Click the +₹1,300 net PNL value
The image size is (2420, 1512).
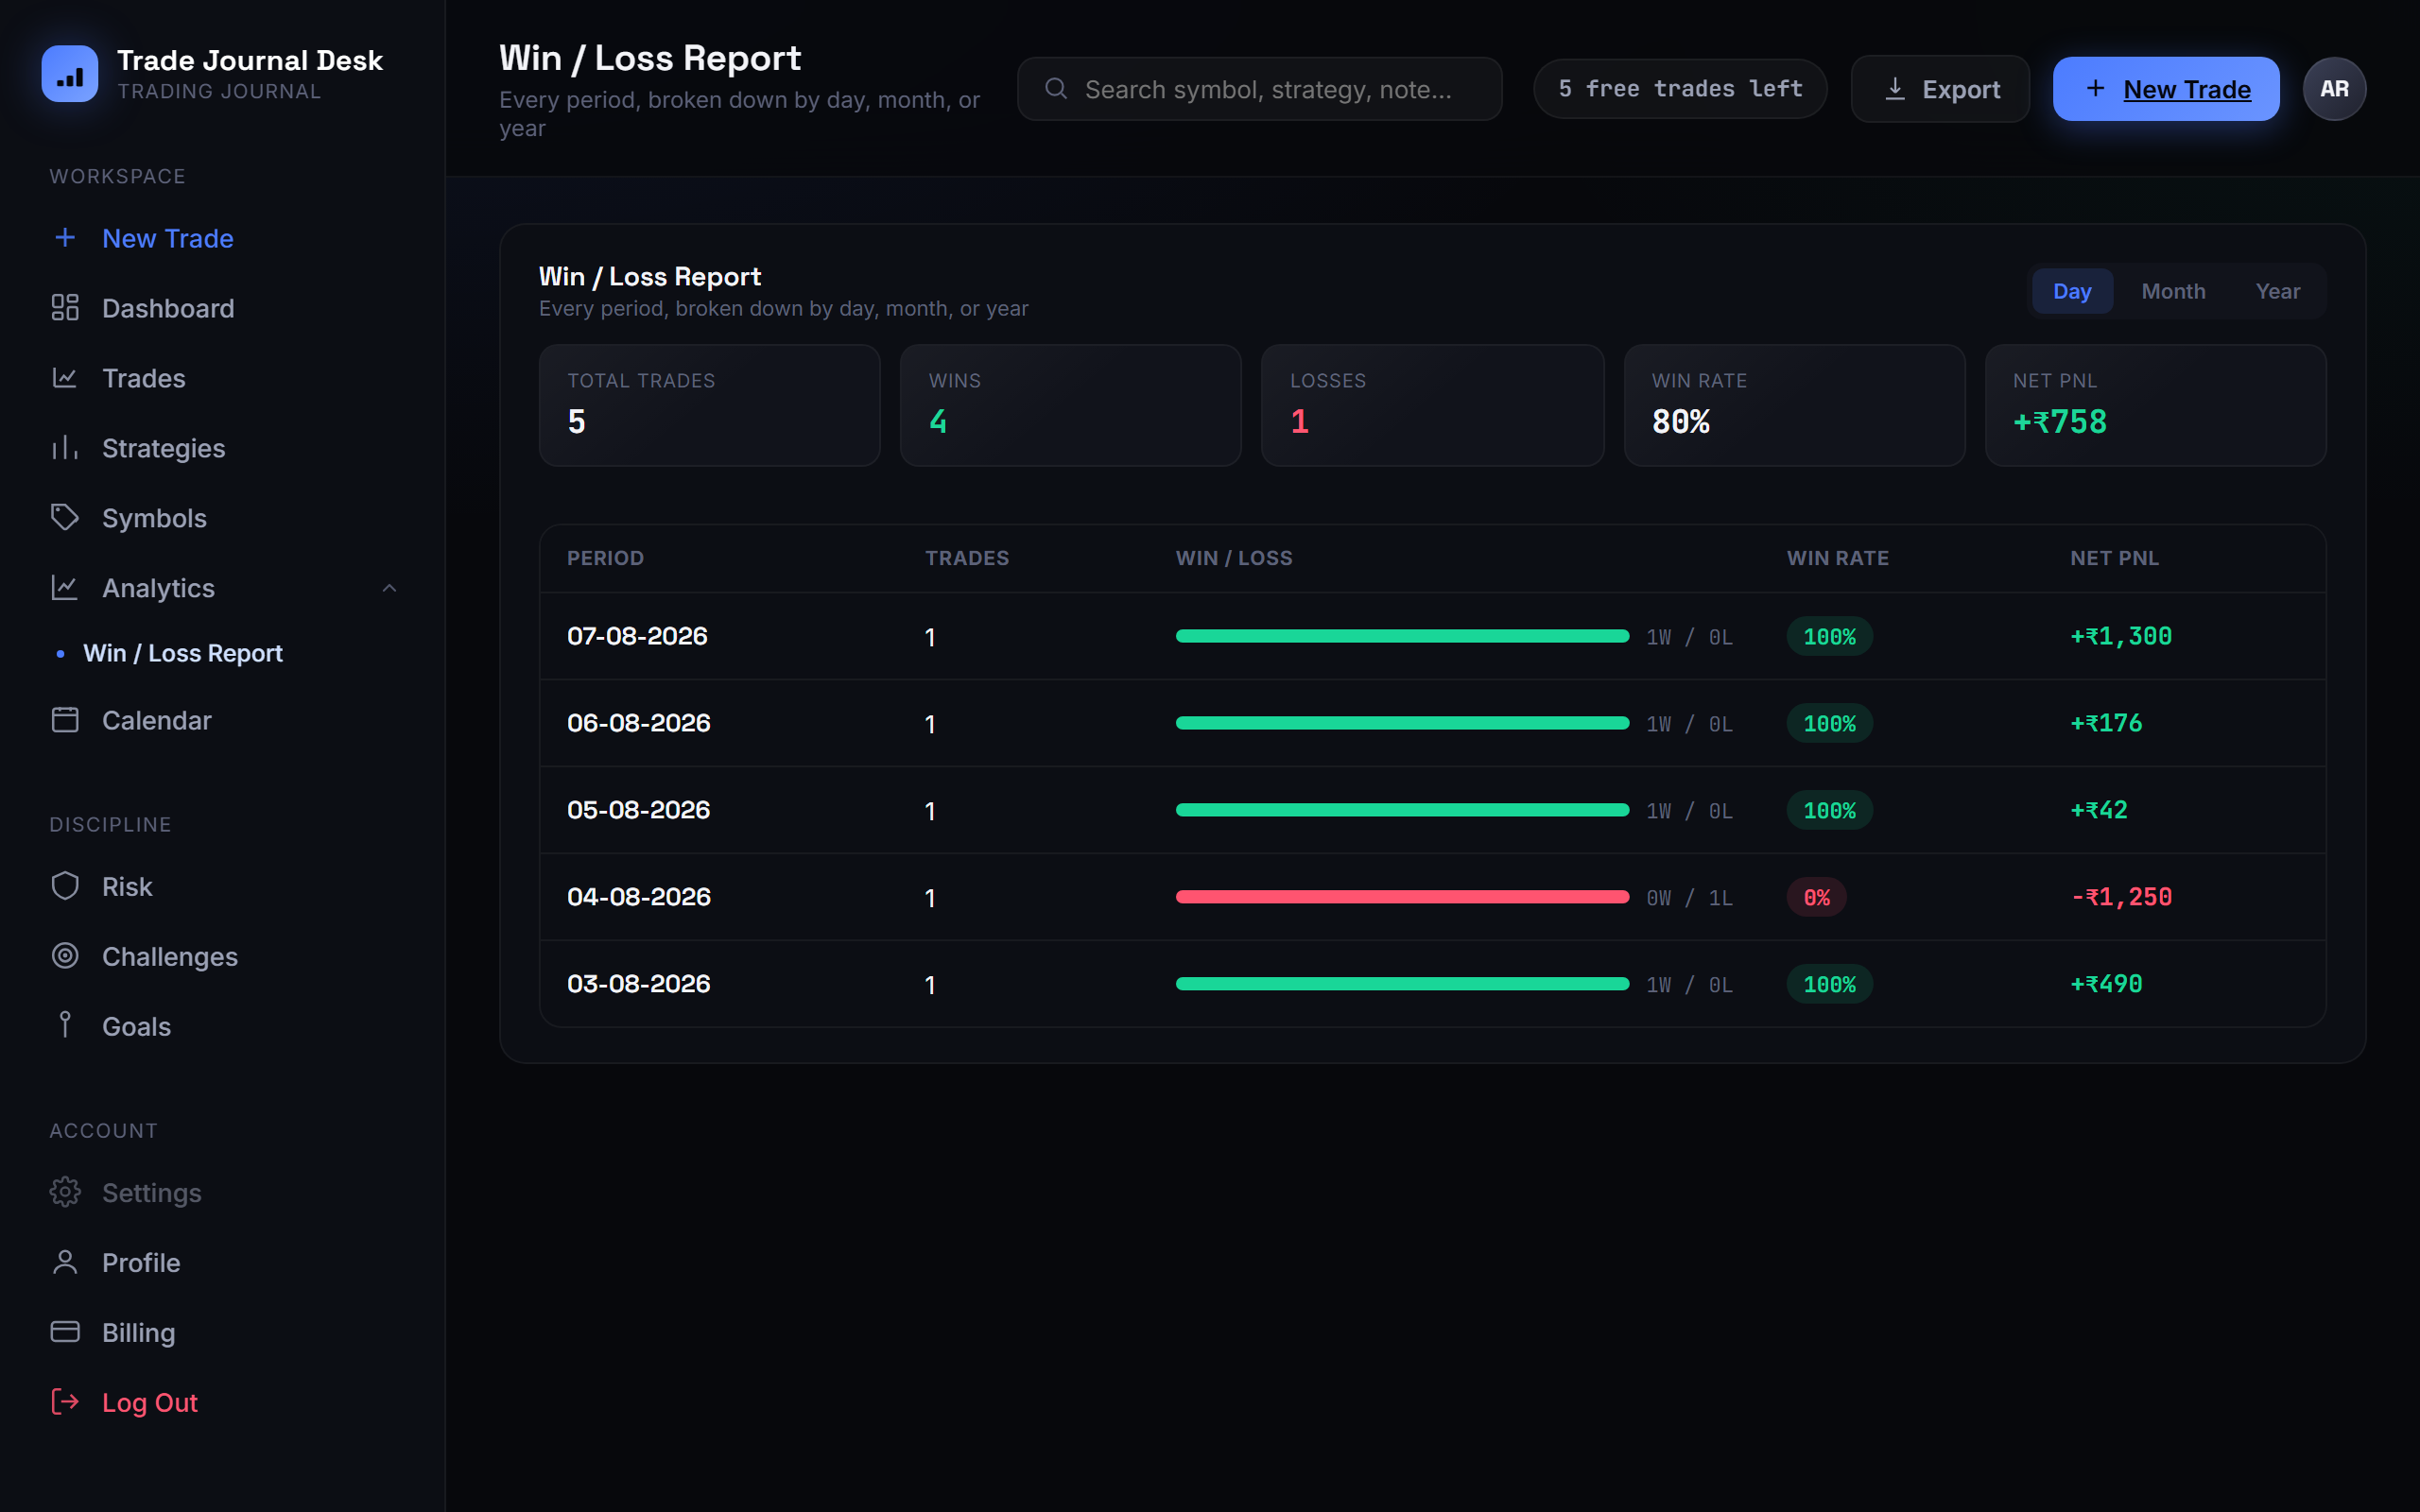click(2120, 636)
